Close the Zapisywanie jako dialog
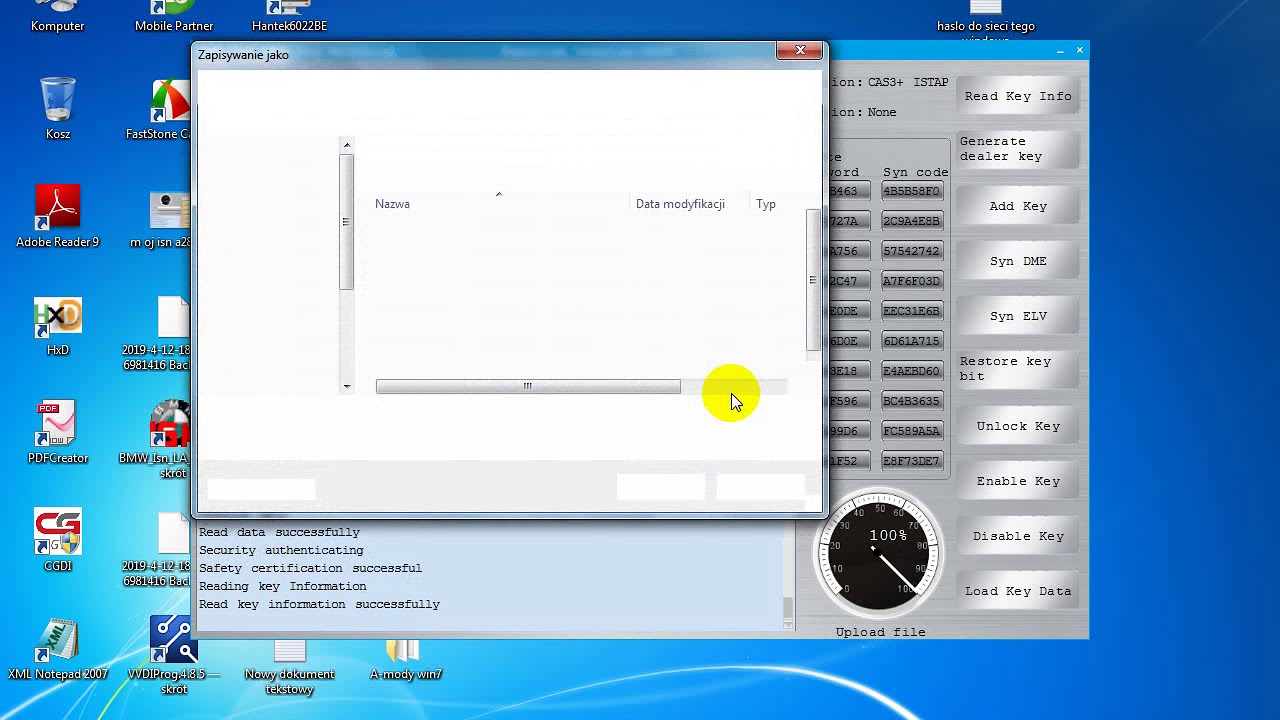This screenshot has width=1280, height=720. point(800,50)
